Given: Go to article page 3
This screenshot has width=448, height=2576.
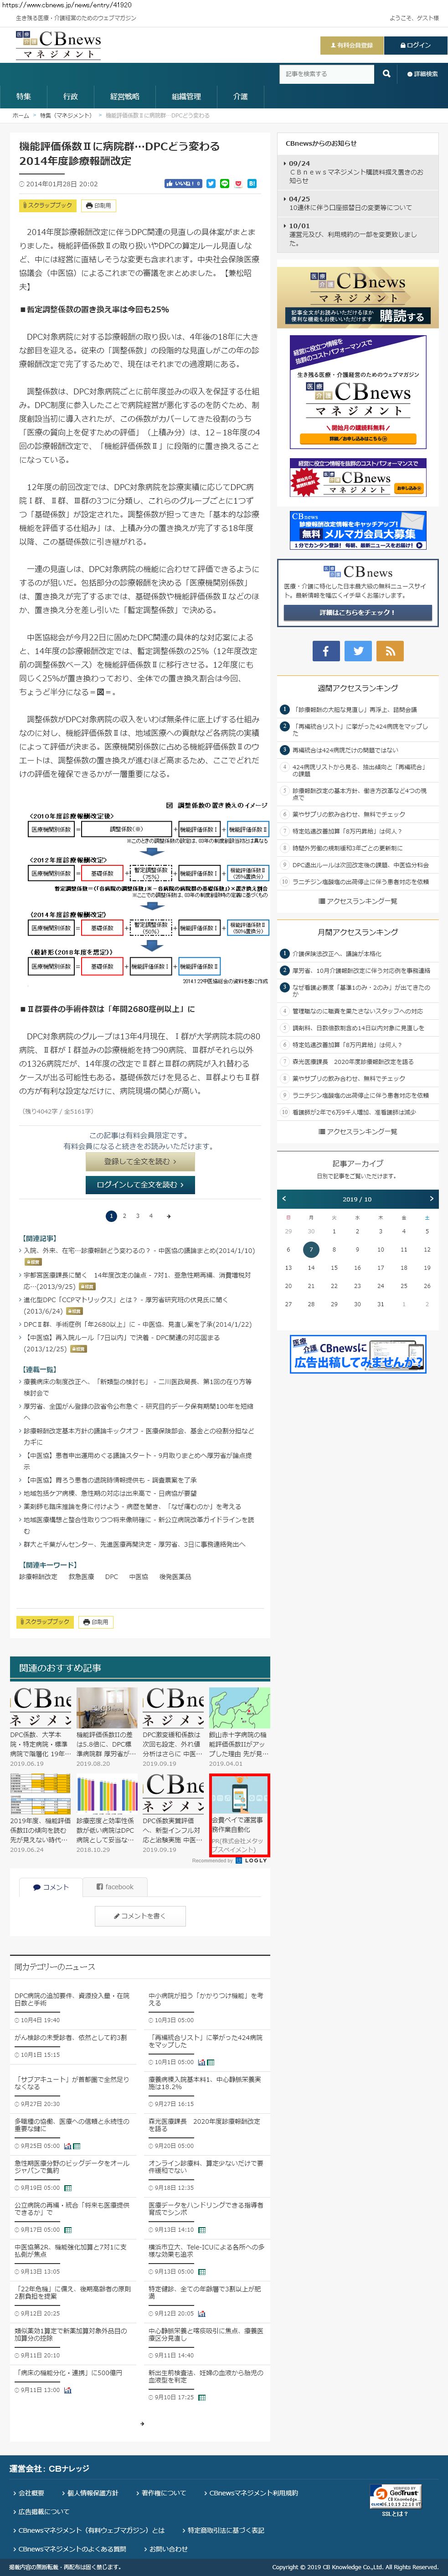Looking at the screenshot, I should (138, 1216).
